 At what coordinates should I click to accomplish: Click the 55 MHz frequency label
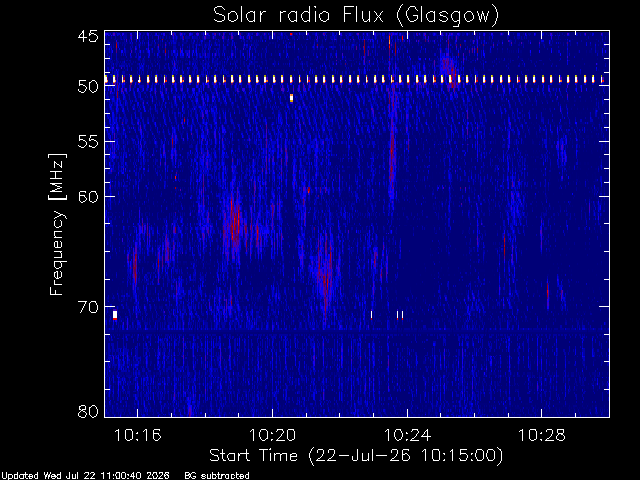tap(88, 142)
